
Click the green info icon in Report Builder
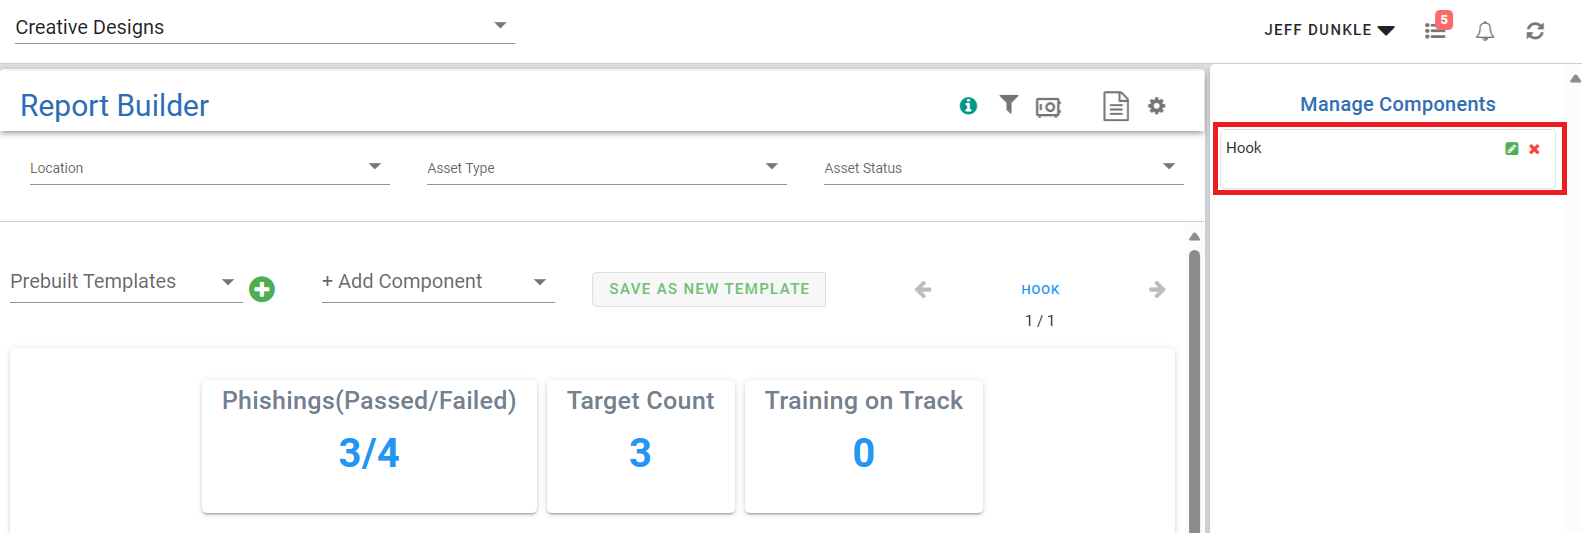[968, 106]
